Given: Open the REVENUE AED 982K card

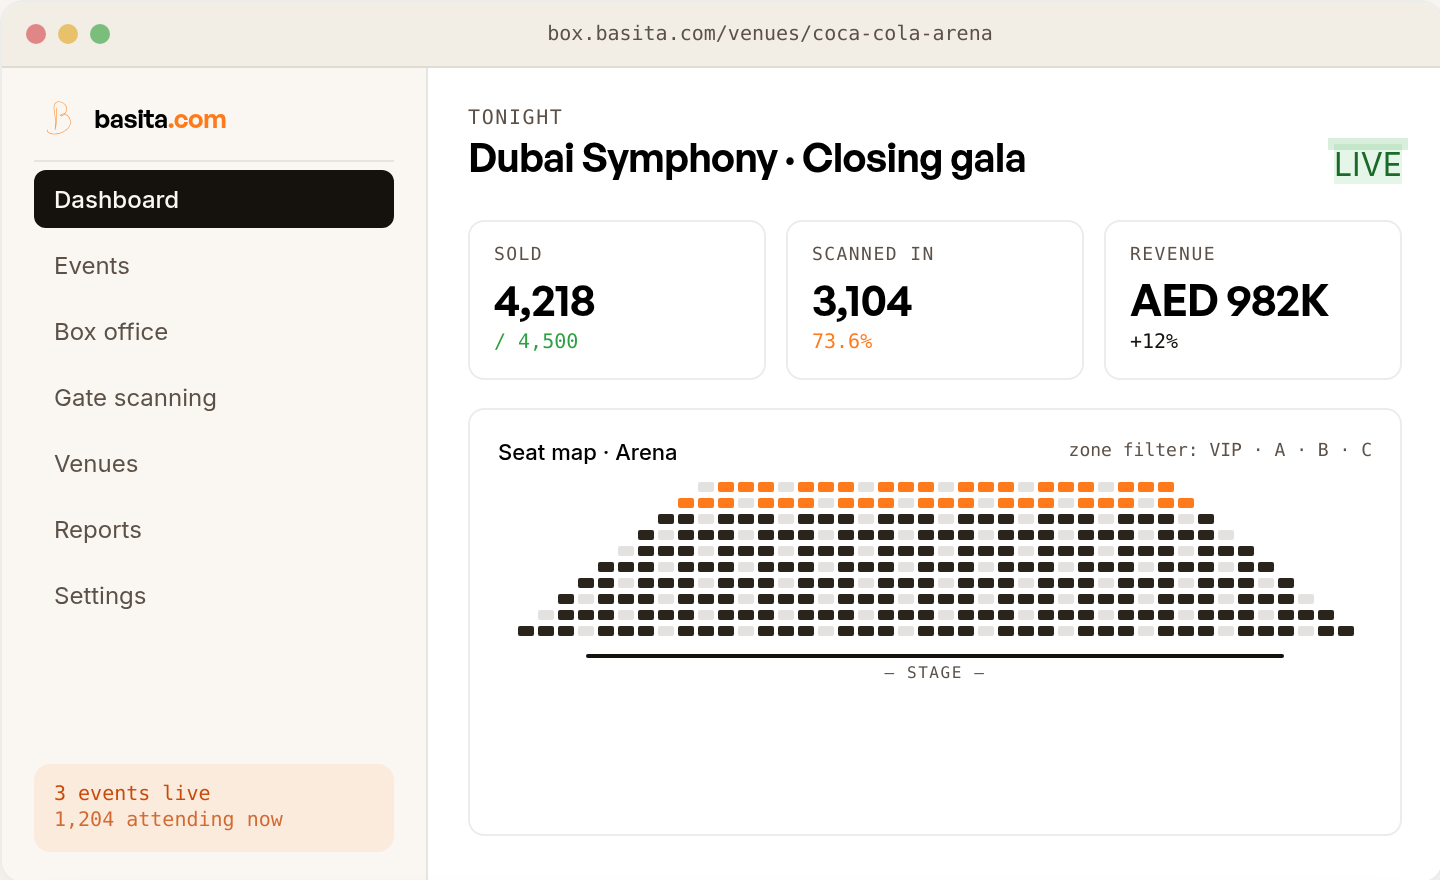Looking at the screenshot, I should pyautogui.click(x=1252, y=300).
